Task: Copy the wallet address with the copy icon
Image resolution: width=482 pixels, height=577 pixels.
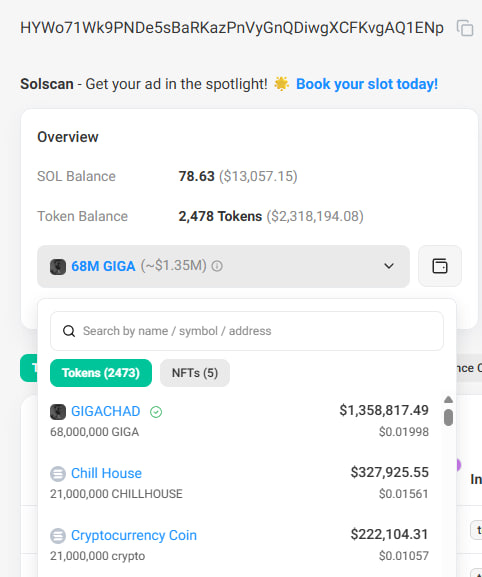Action: pyautogui.click(x=465, y=28)
